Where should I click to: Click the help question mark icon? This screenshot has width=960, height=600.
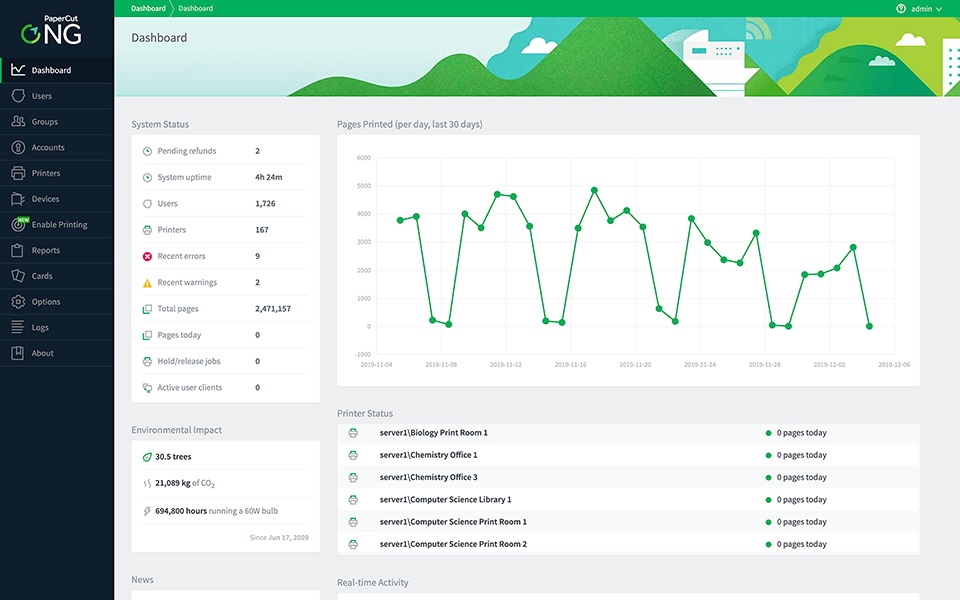click(901, 9)
